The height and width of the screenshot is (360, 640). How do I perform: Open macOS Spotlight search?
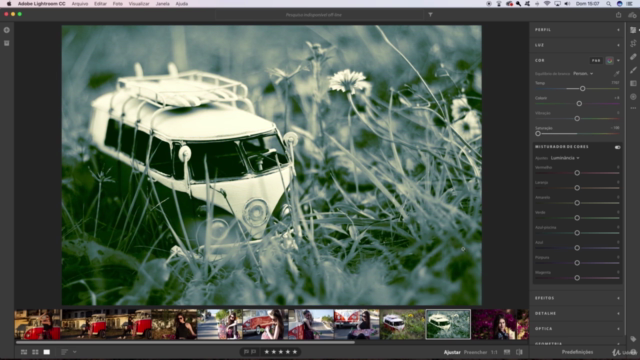(x=609, y=4)
